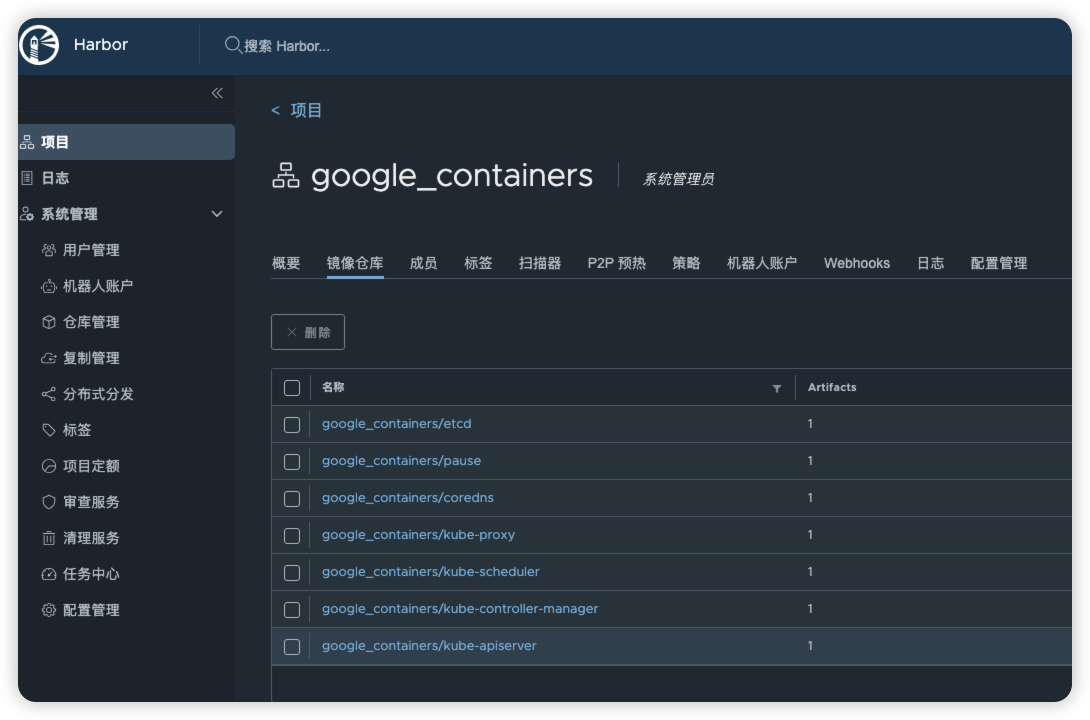Select 审查服务 in the sidebar
1090x720 pixels.
(91, 502)
